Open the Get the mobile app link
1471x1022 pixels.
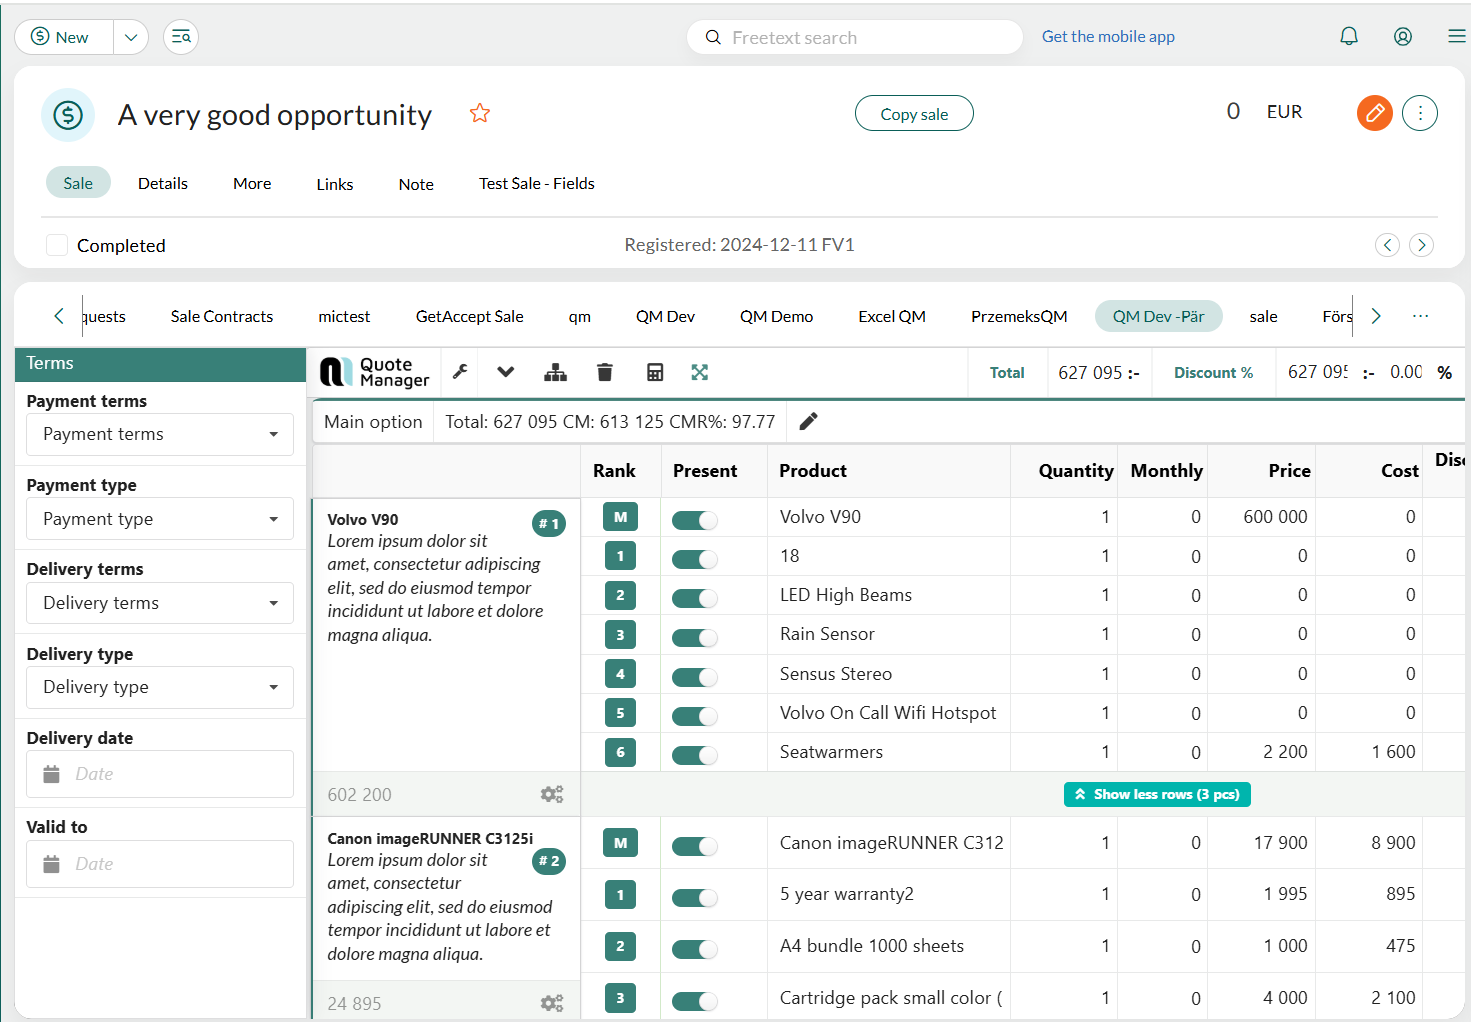(1108, 37)
